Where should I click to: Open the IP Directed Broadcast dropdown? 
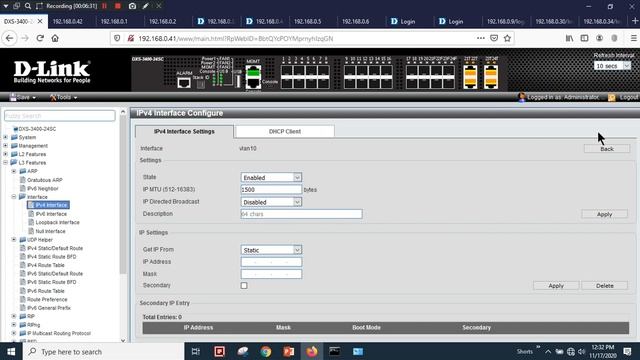tap(271, 202)
